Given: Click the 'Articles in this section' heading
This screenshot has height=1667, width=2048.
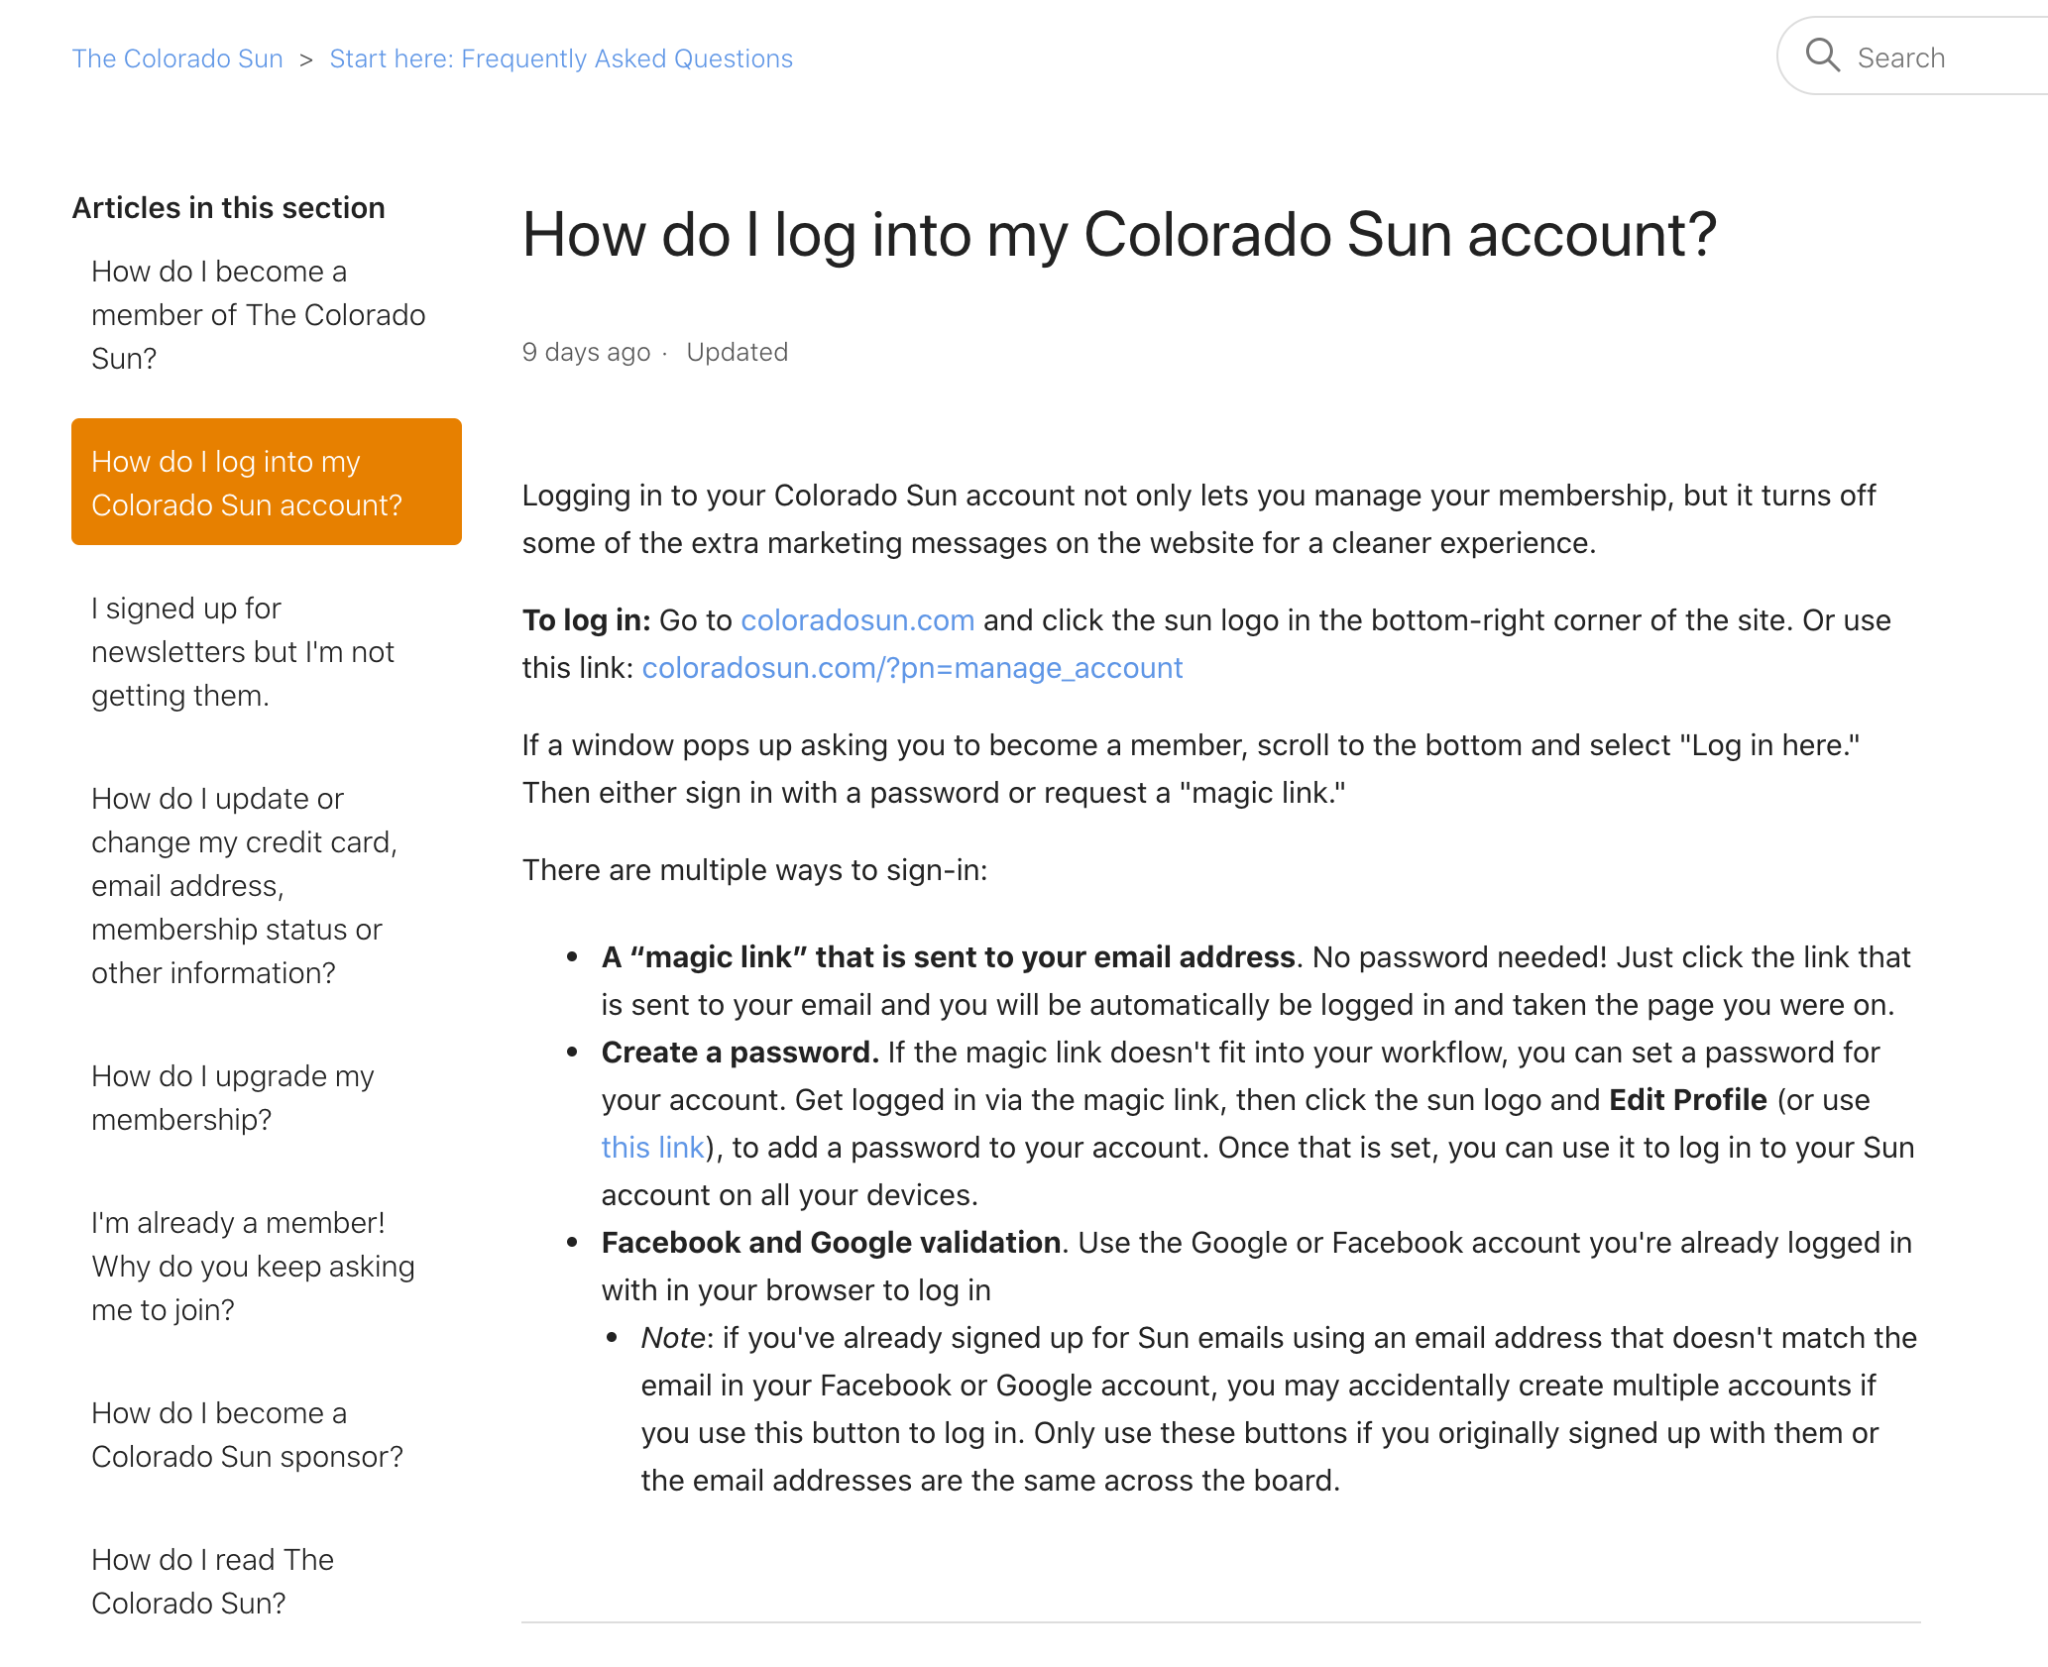Looking at the screenshot, I should tap(228, 207).
